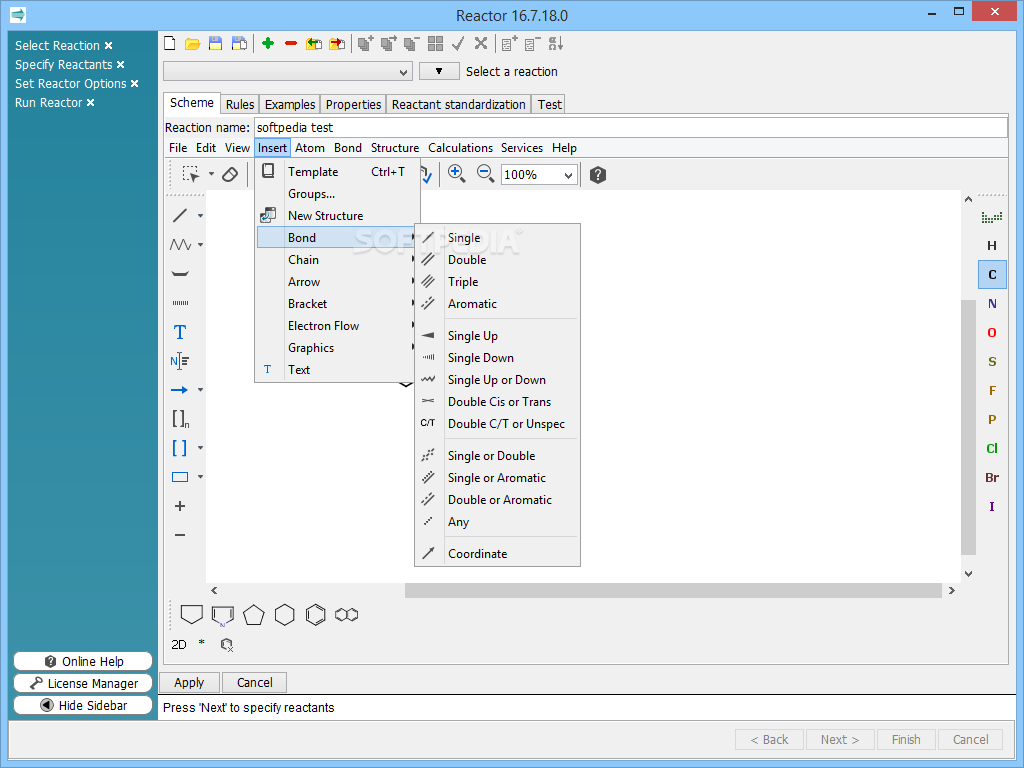Click the vertical canvas scrollbar thumb

pos(968,428)
